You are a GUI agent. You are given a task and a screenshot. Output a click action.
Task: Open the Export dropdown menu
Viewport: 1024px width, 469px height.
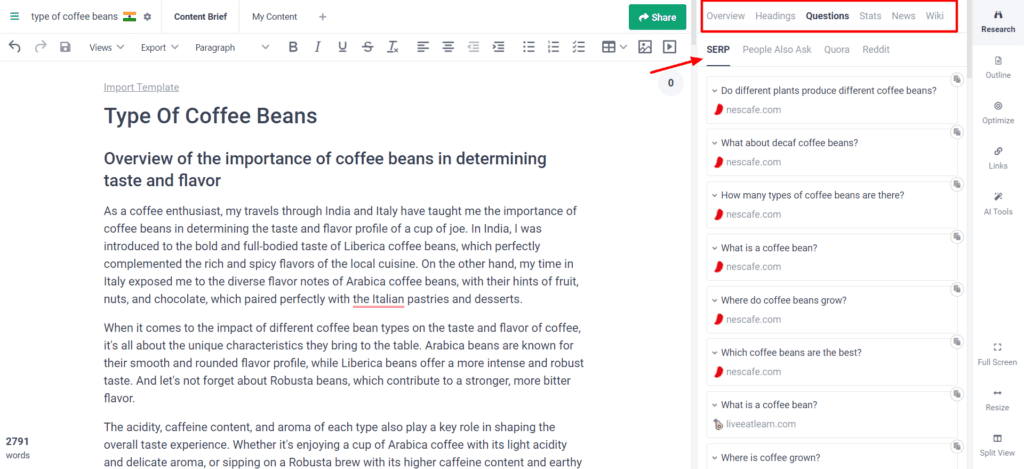(159, 47)
